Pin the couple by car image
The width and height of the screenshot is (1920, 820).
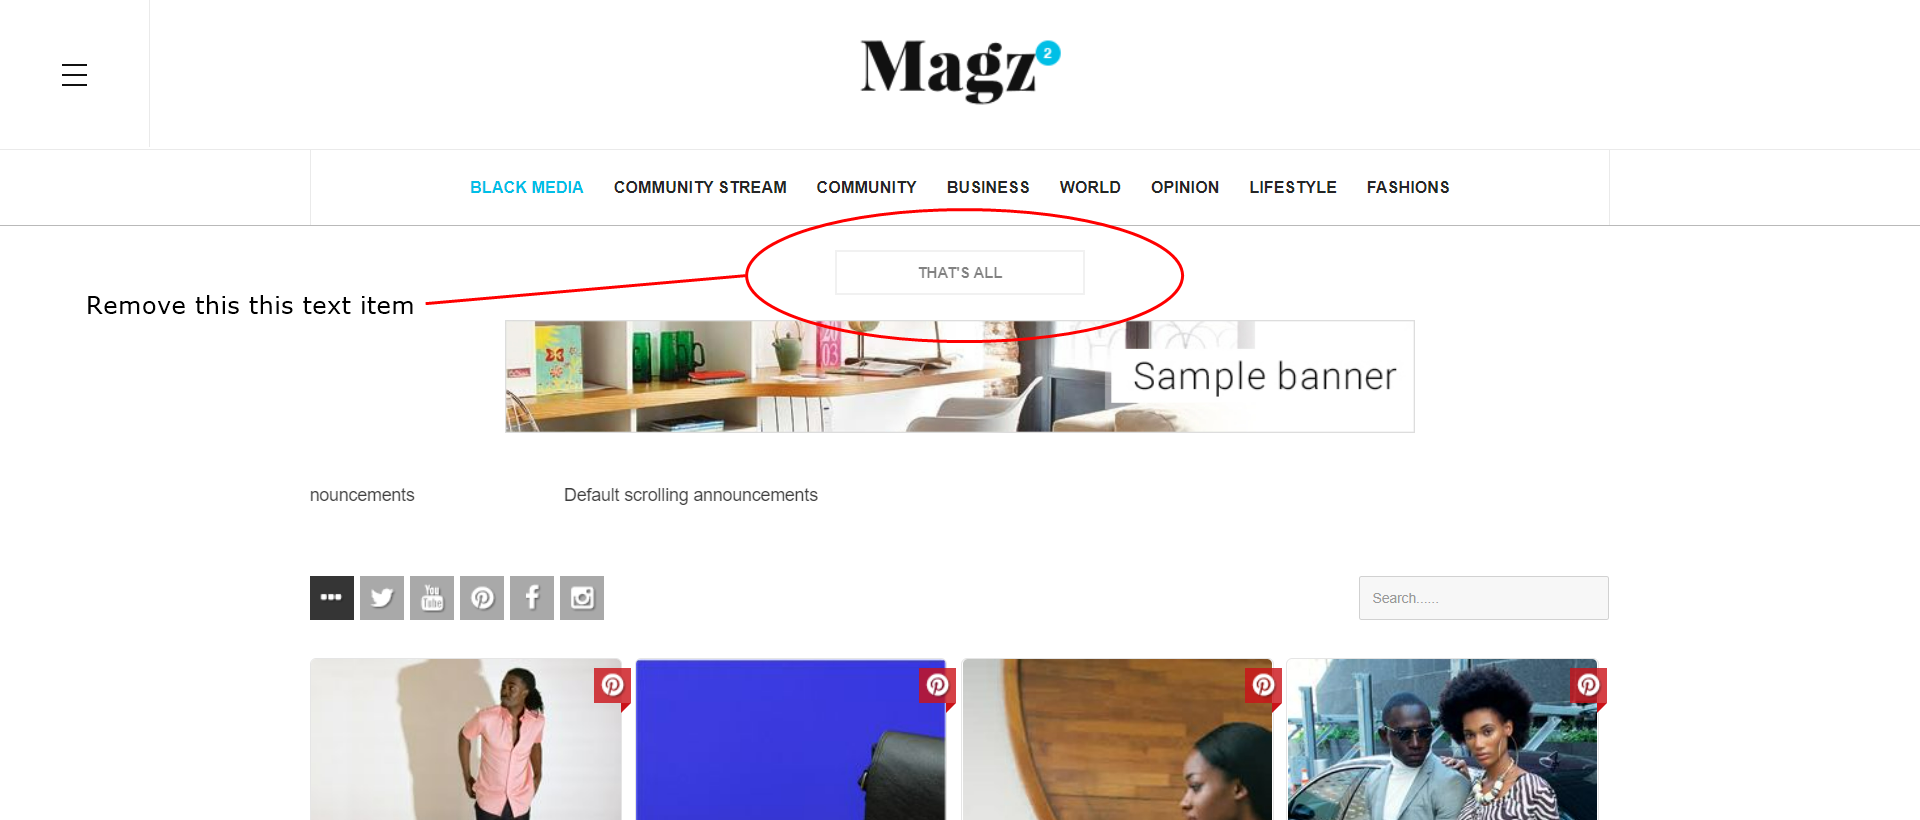1588,686
